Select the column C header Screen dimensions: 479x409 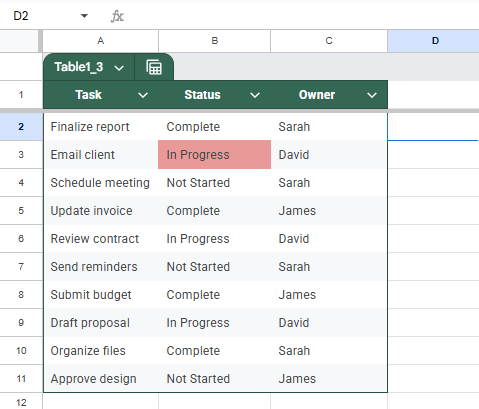click(x=329, y=41)
